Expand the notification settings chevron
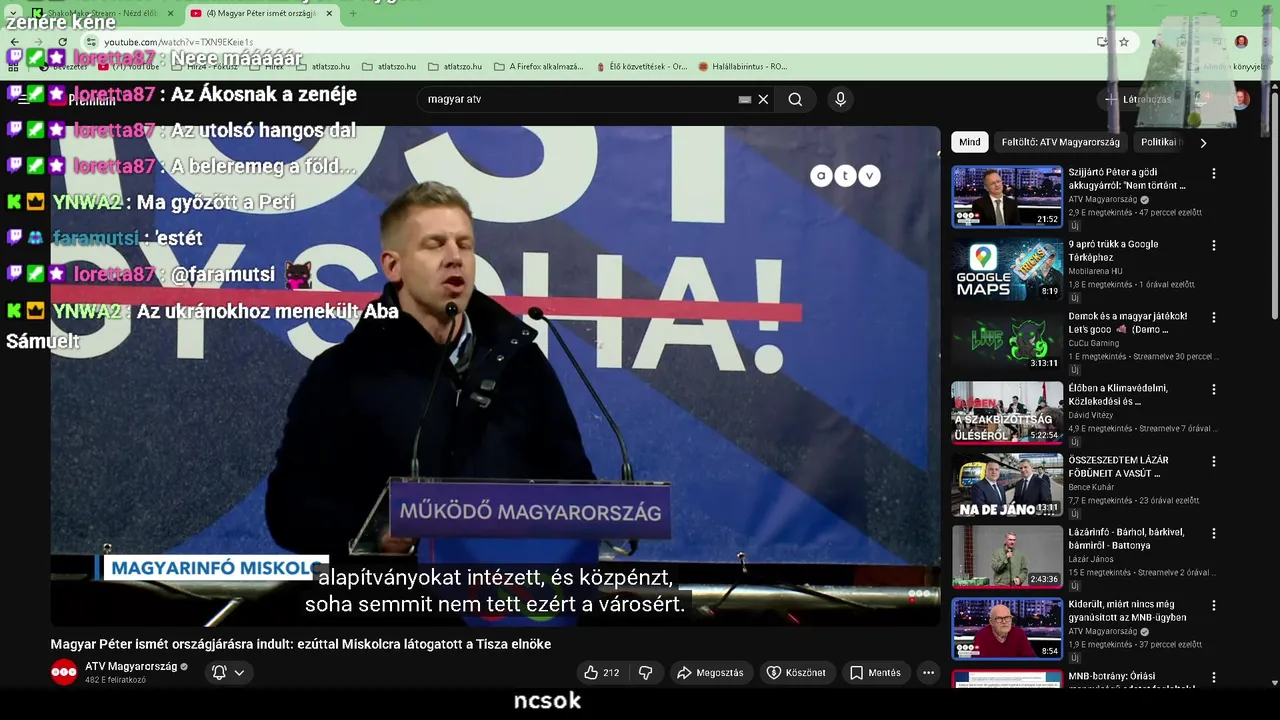The width and height of the screenshot is (1280, 720). (239, 673)
